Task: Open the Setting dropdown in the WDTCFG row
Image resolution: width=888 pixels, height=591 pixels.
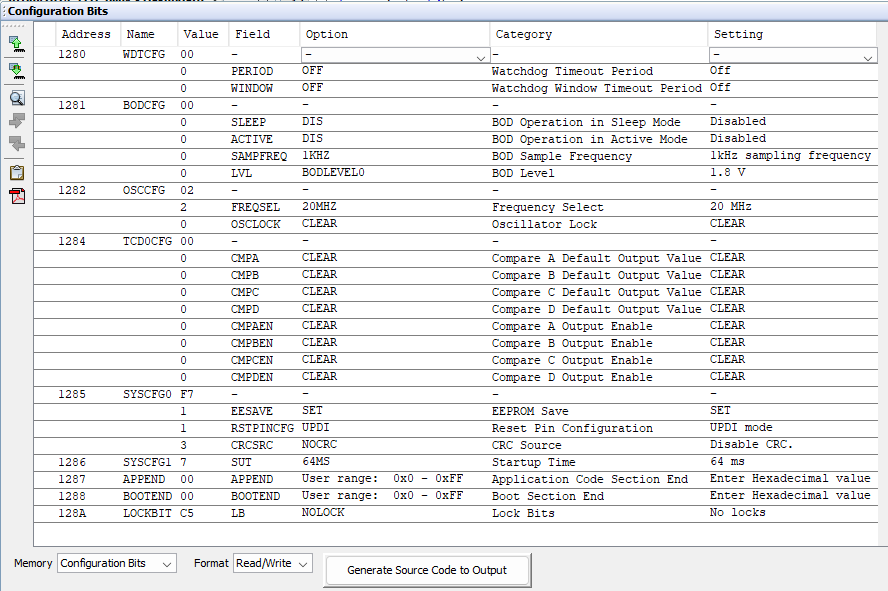Action: 793,55
